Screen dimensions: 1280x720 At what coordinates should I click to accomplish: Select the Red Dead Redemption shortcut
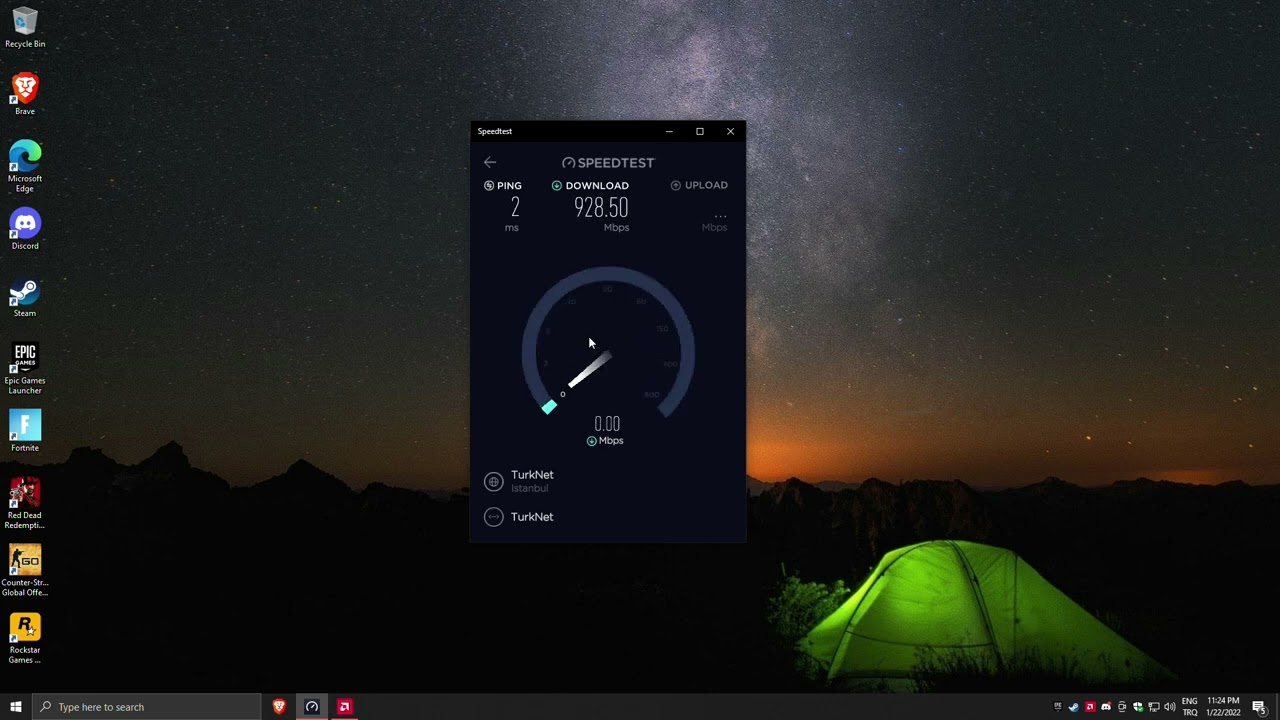[25, 504]
